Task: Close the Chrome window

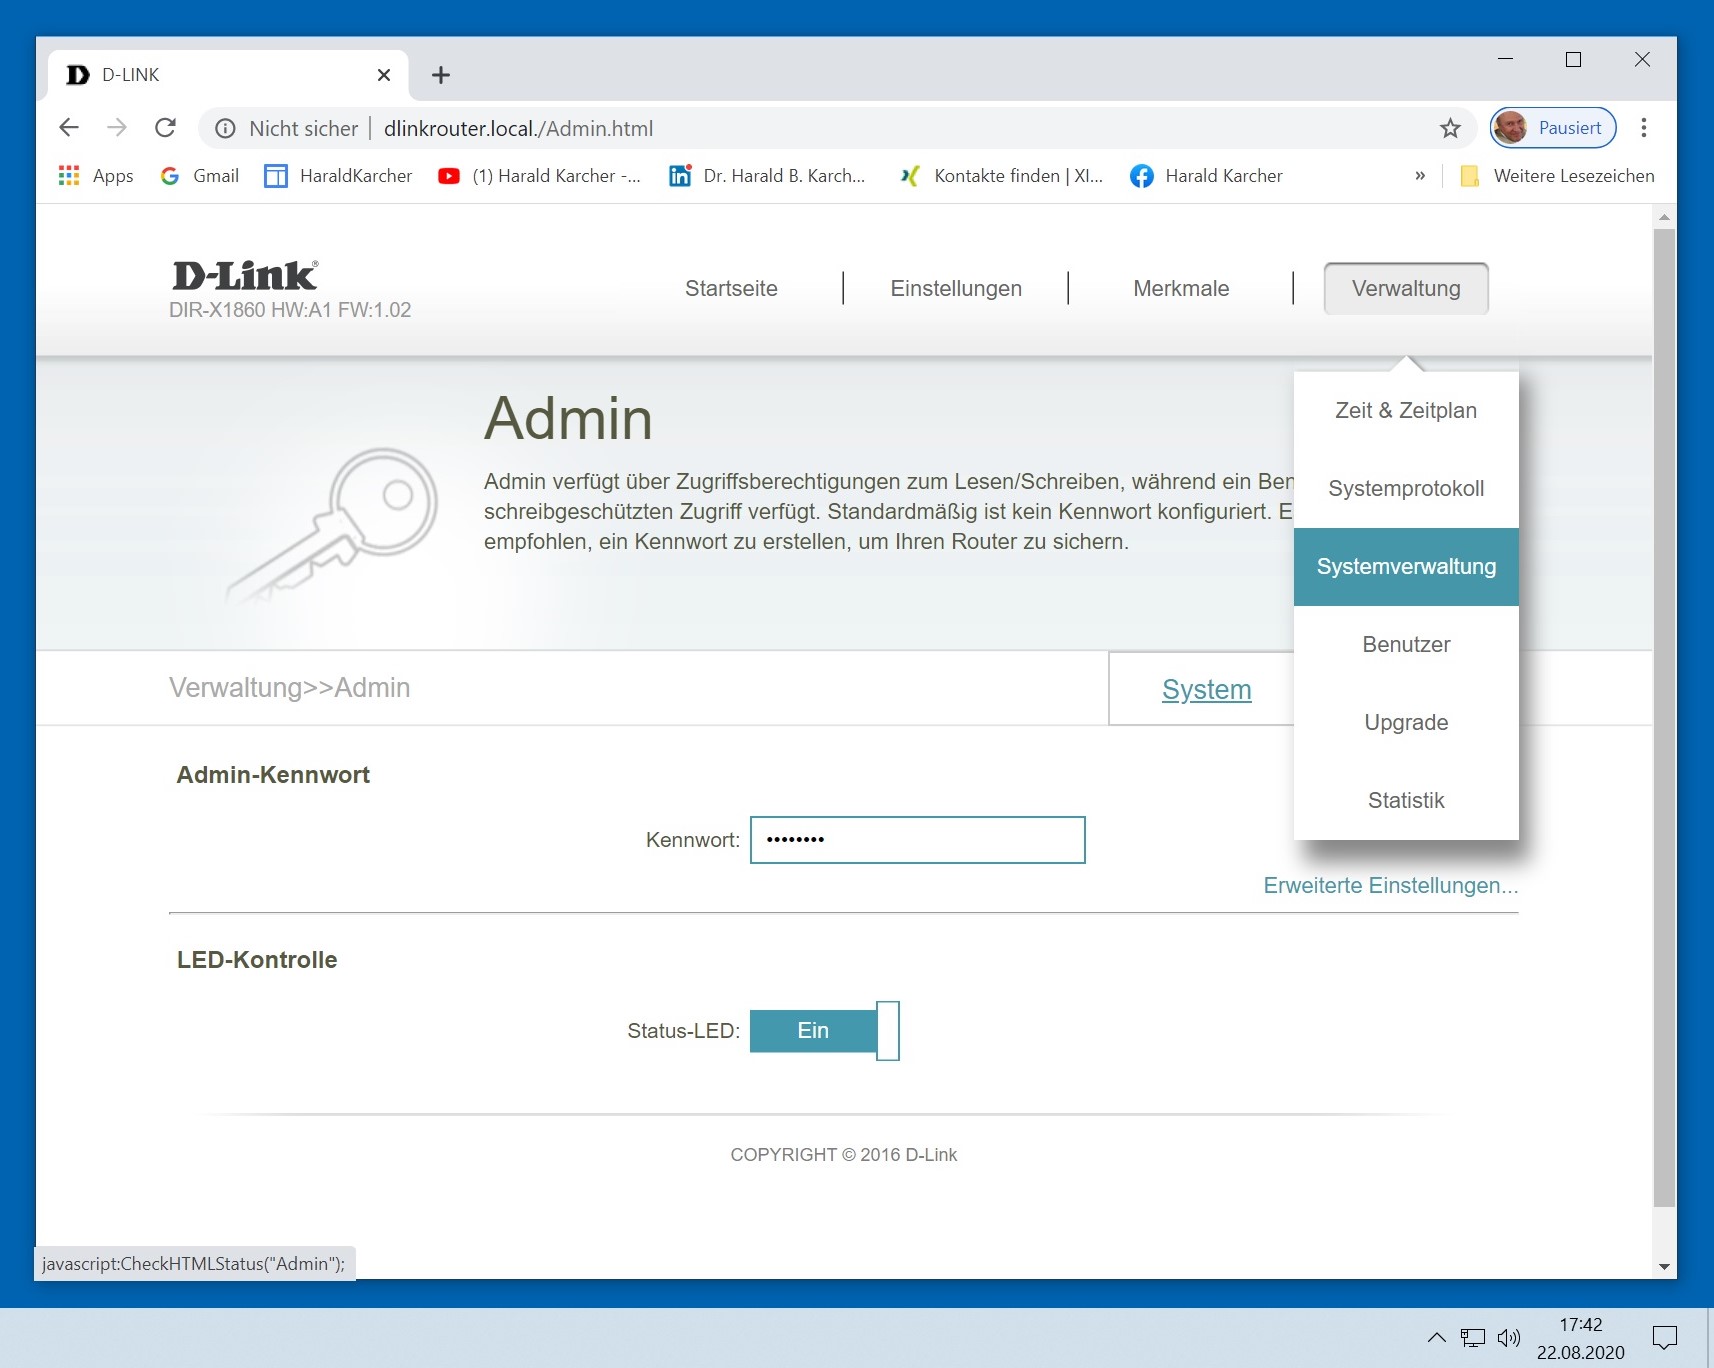Action: tap(1642, 59)
